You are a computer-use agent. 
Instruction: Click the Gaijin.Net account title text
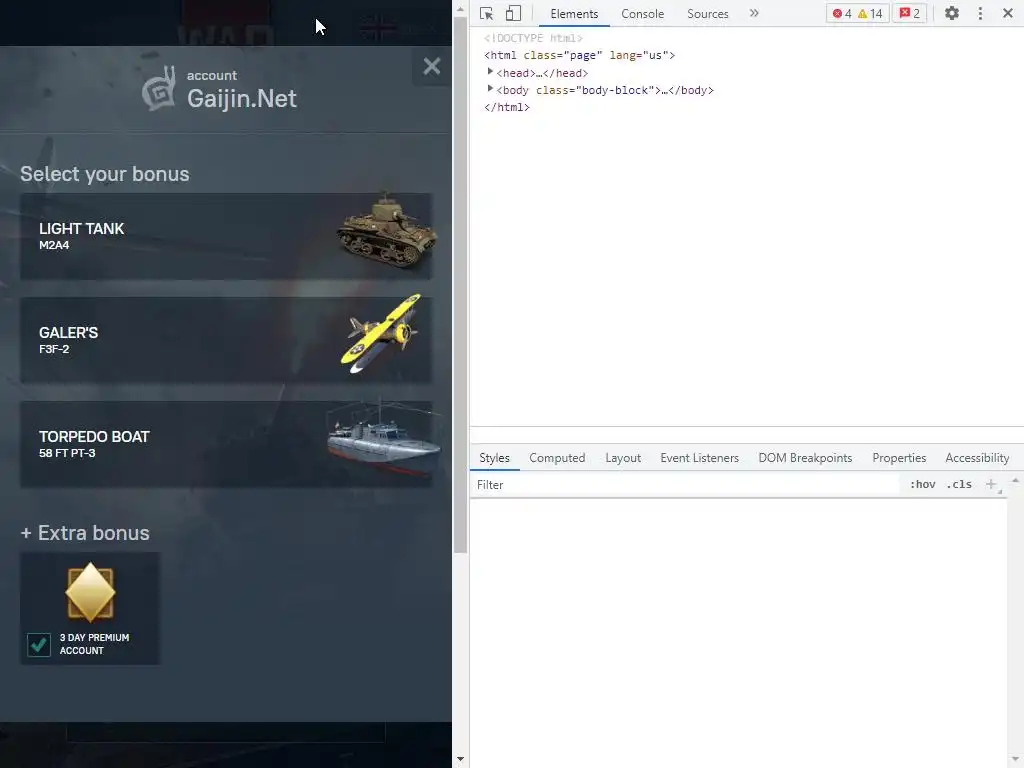tap(242, 99)
